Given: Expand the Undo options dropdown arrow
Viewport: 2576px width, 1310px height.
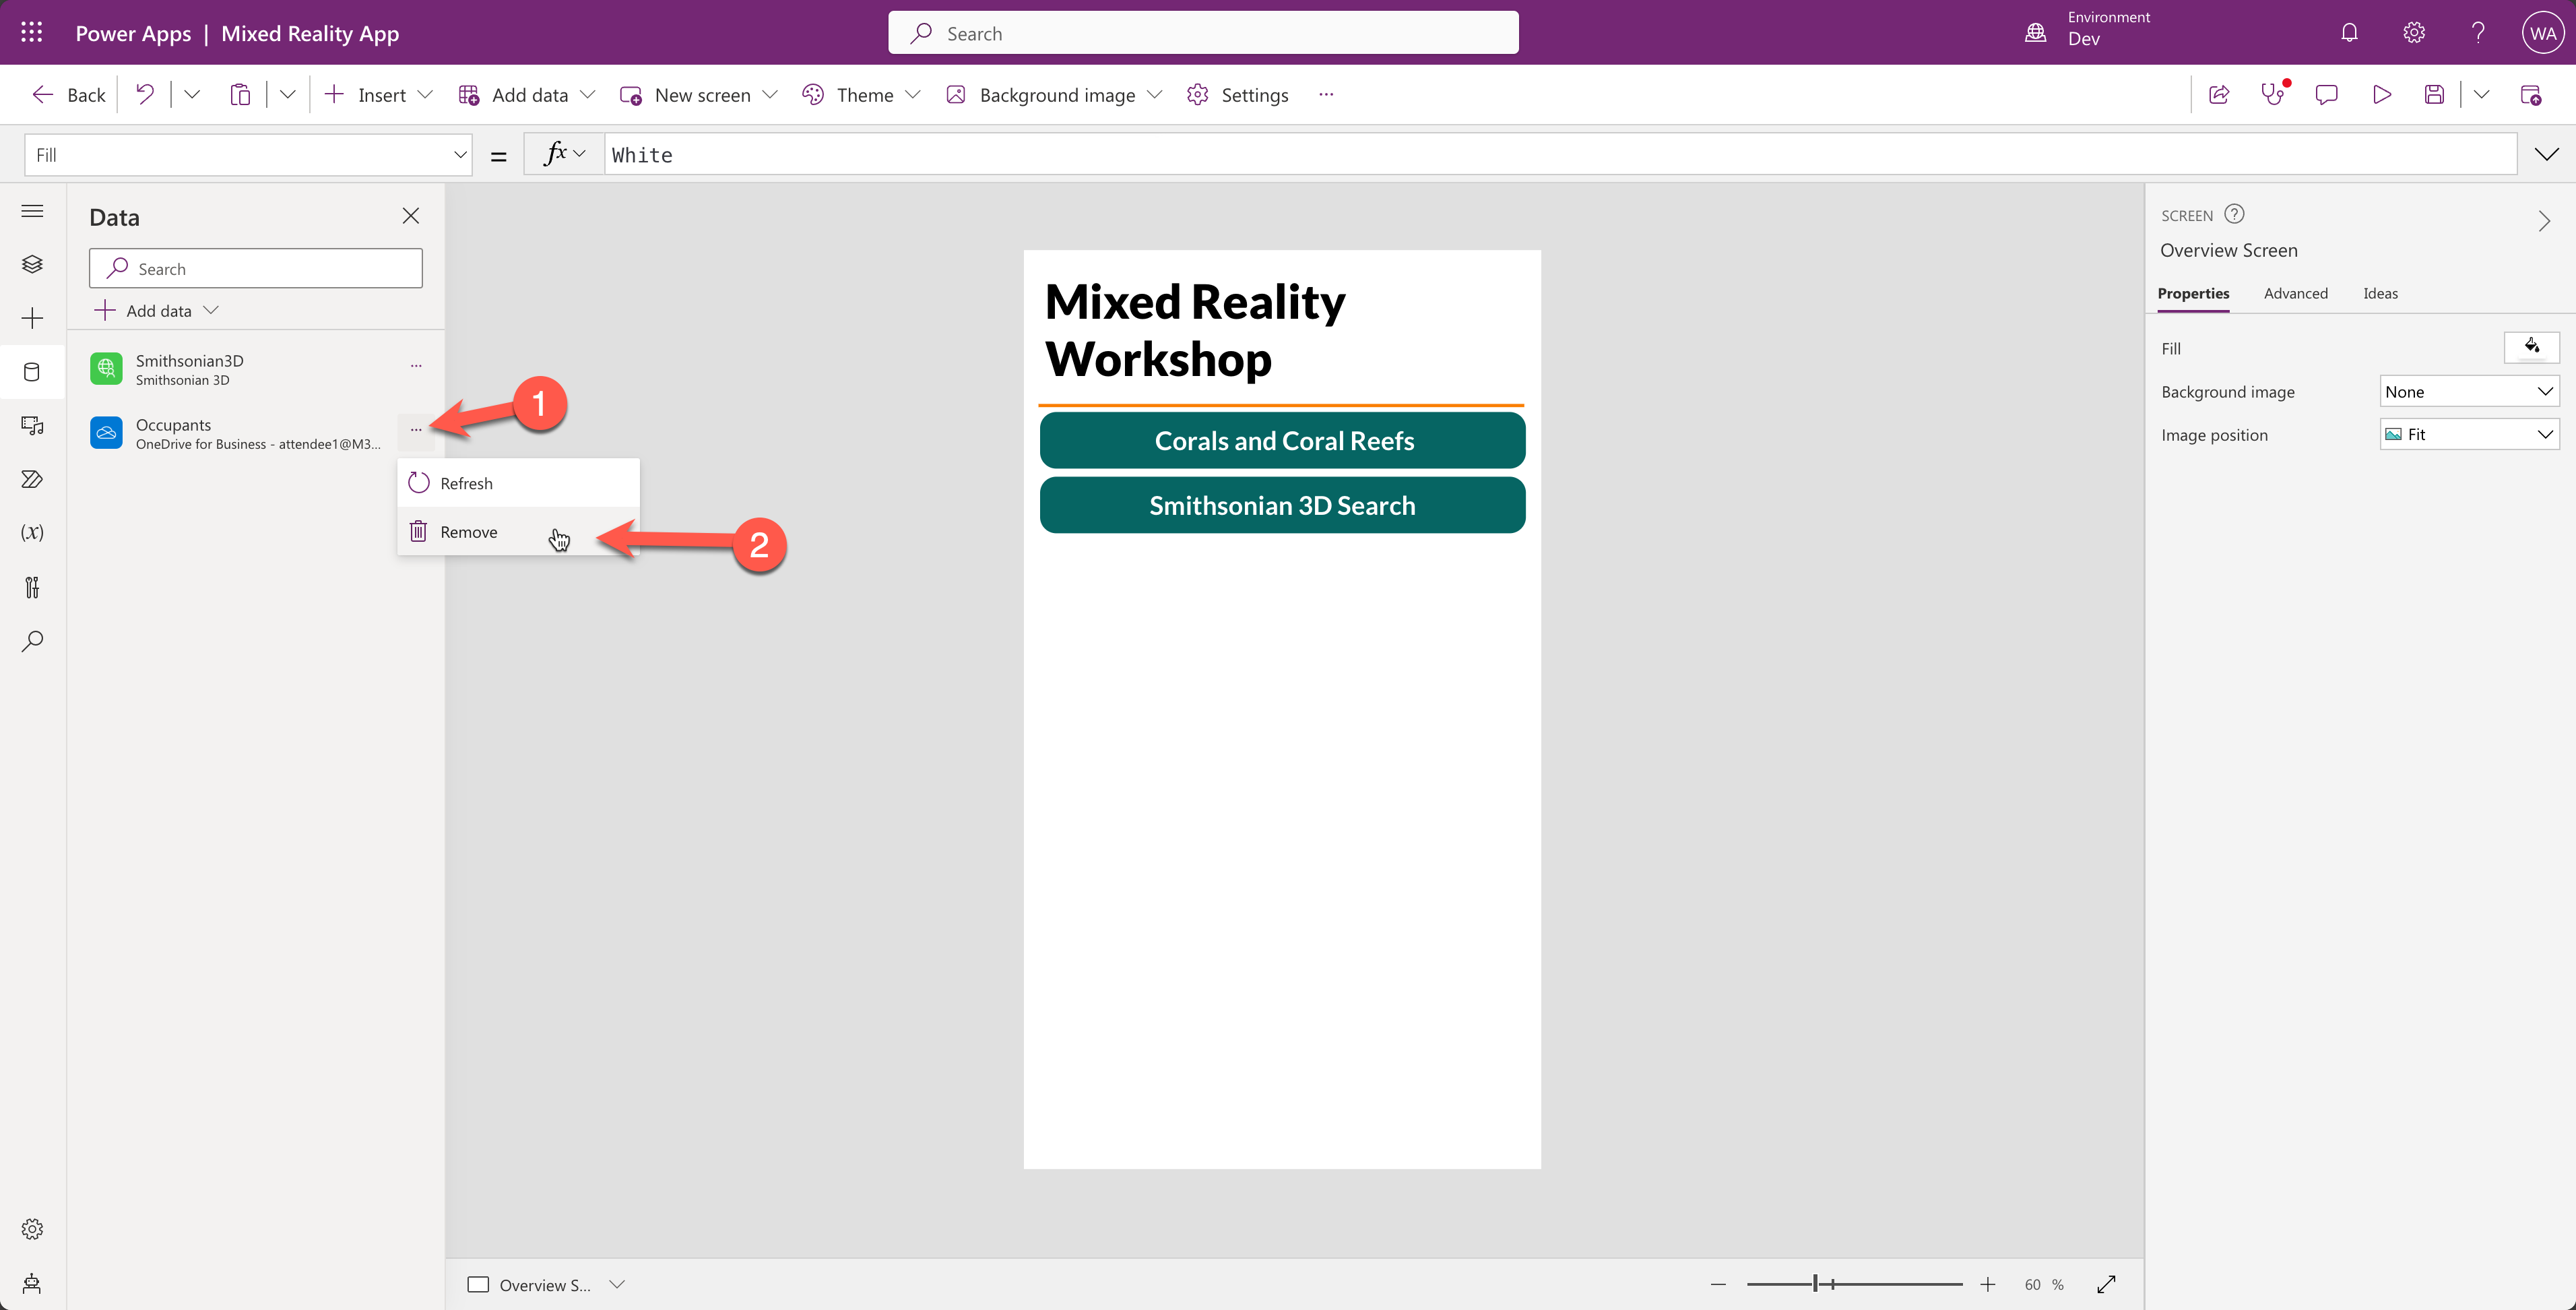Looking at the screenshot, I should click(192, 95).
